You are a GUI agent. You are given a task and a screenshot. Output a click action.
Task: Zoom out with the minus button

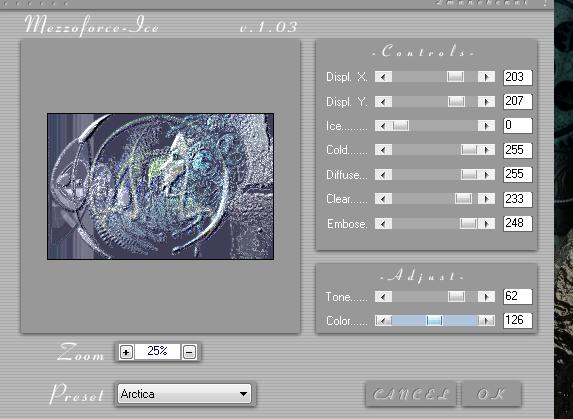(189, 352)
